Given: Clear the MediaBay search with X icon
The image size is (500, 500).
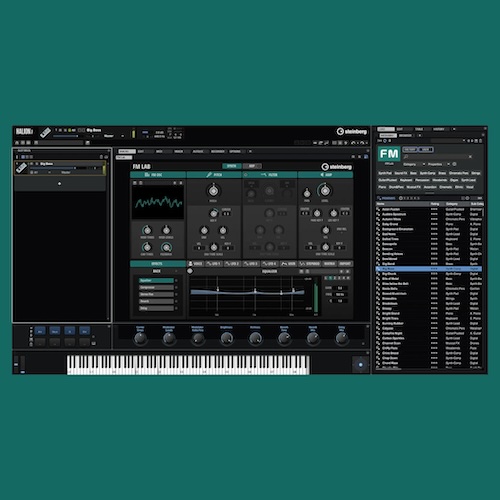Looking at the screenshot, I should pyautogui.click(x=470, y=157).
